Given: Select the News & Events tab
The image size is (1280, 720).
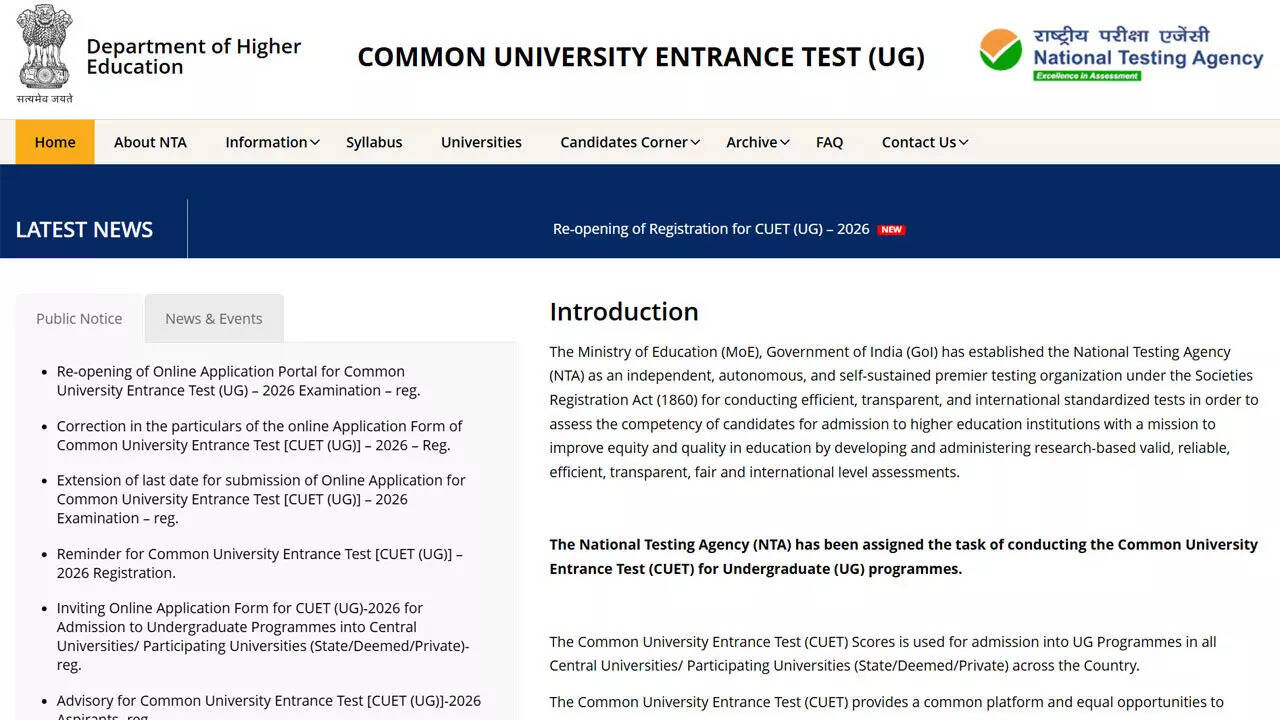Looking at the screenshot, I should pos(213,318).
